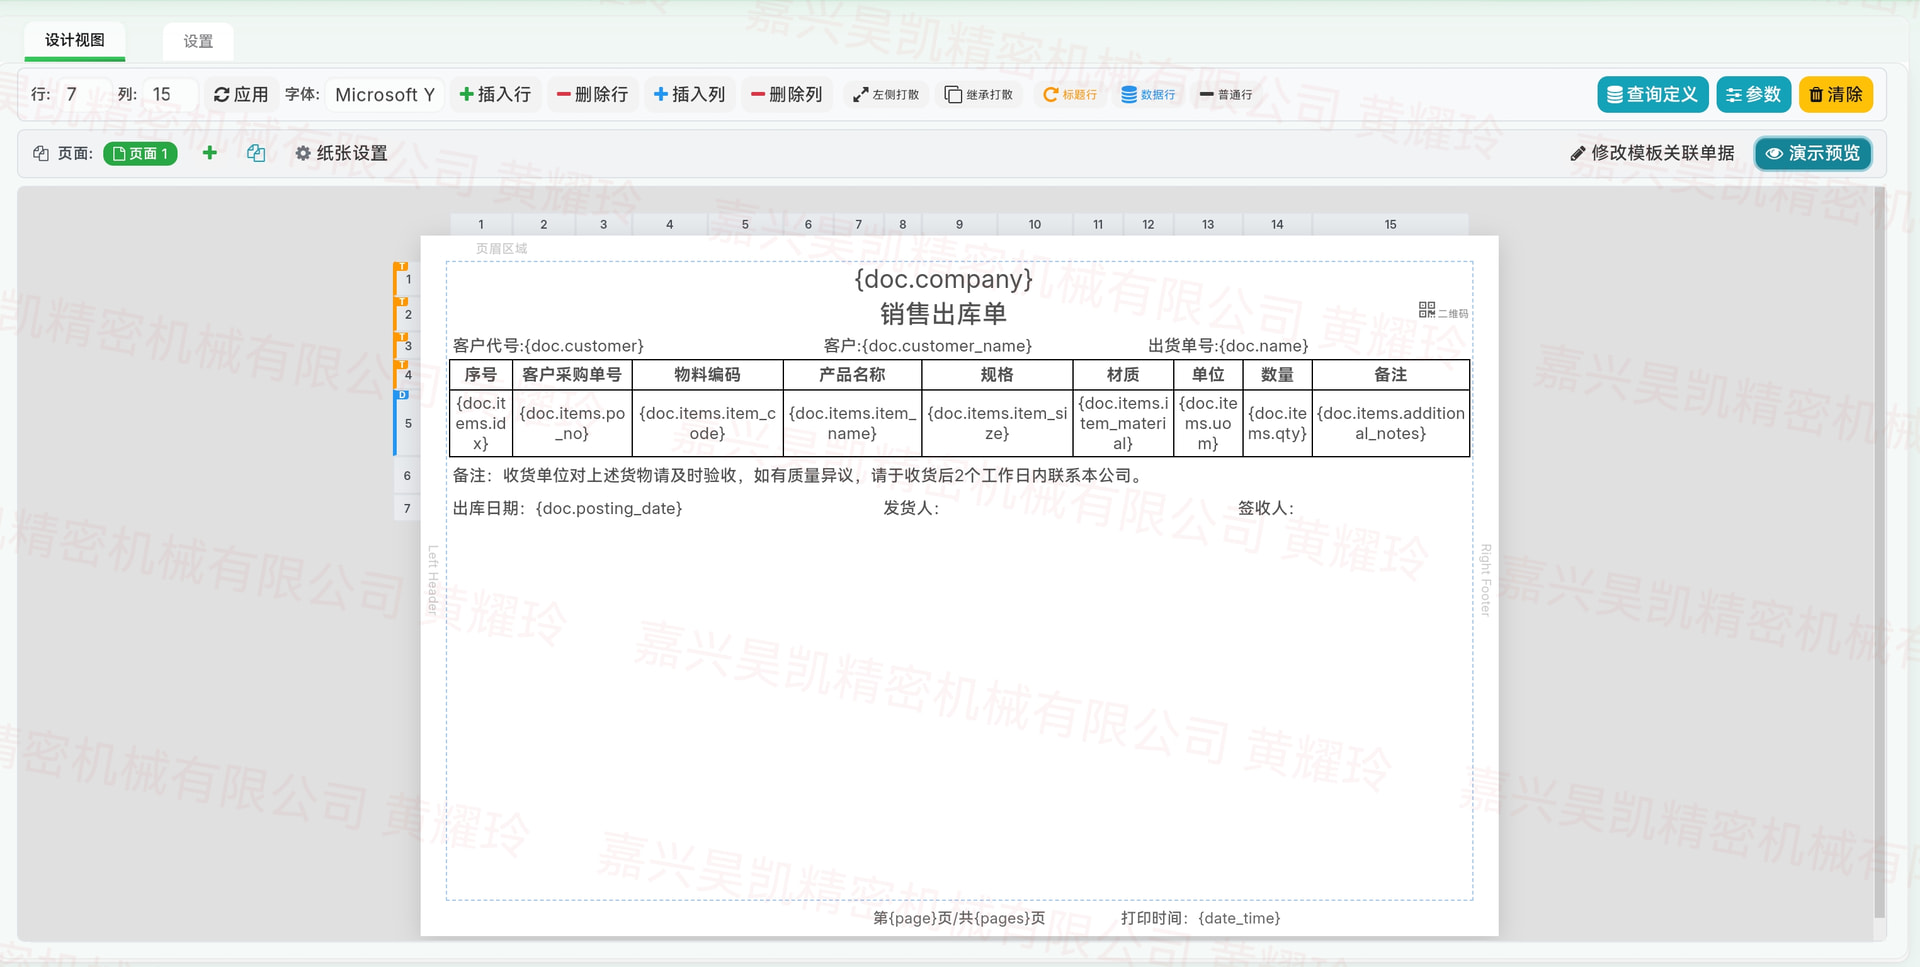Click the 删除列 minus button
The image size is (1920, 967).
[x=786, y=94]
